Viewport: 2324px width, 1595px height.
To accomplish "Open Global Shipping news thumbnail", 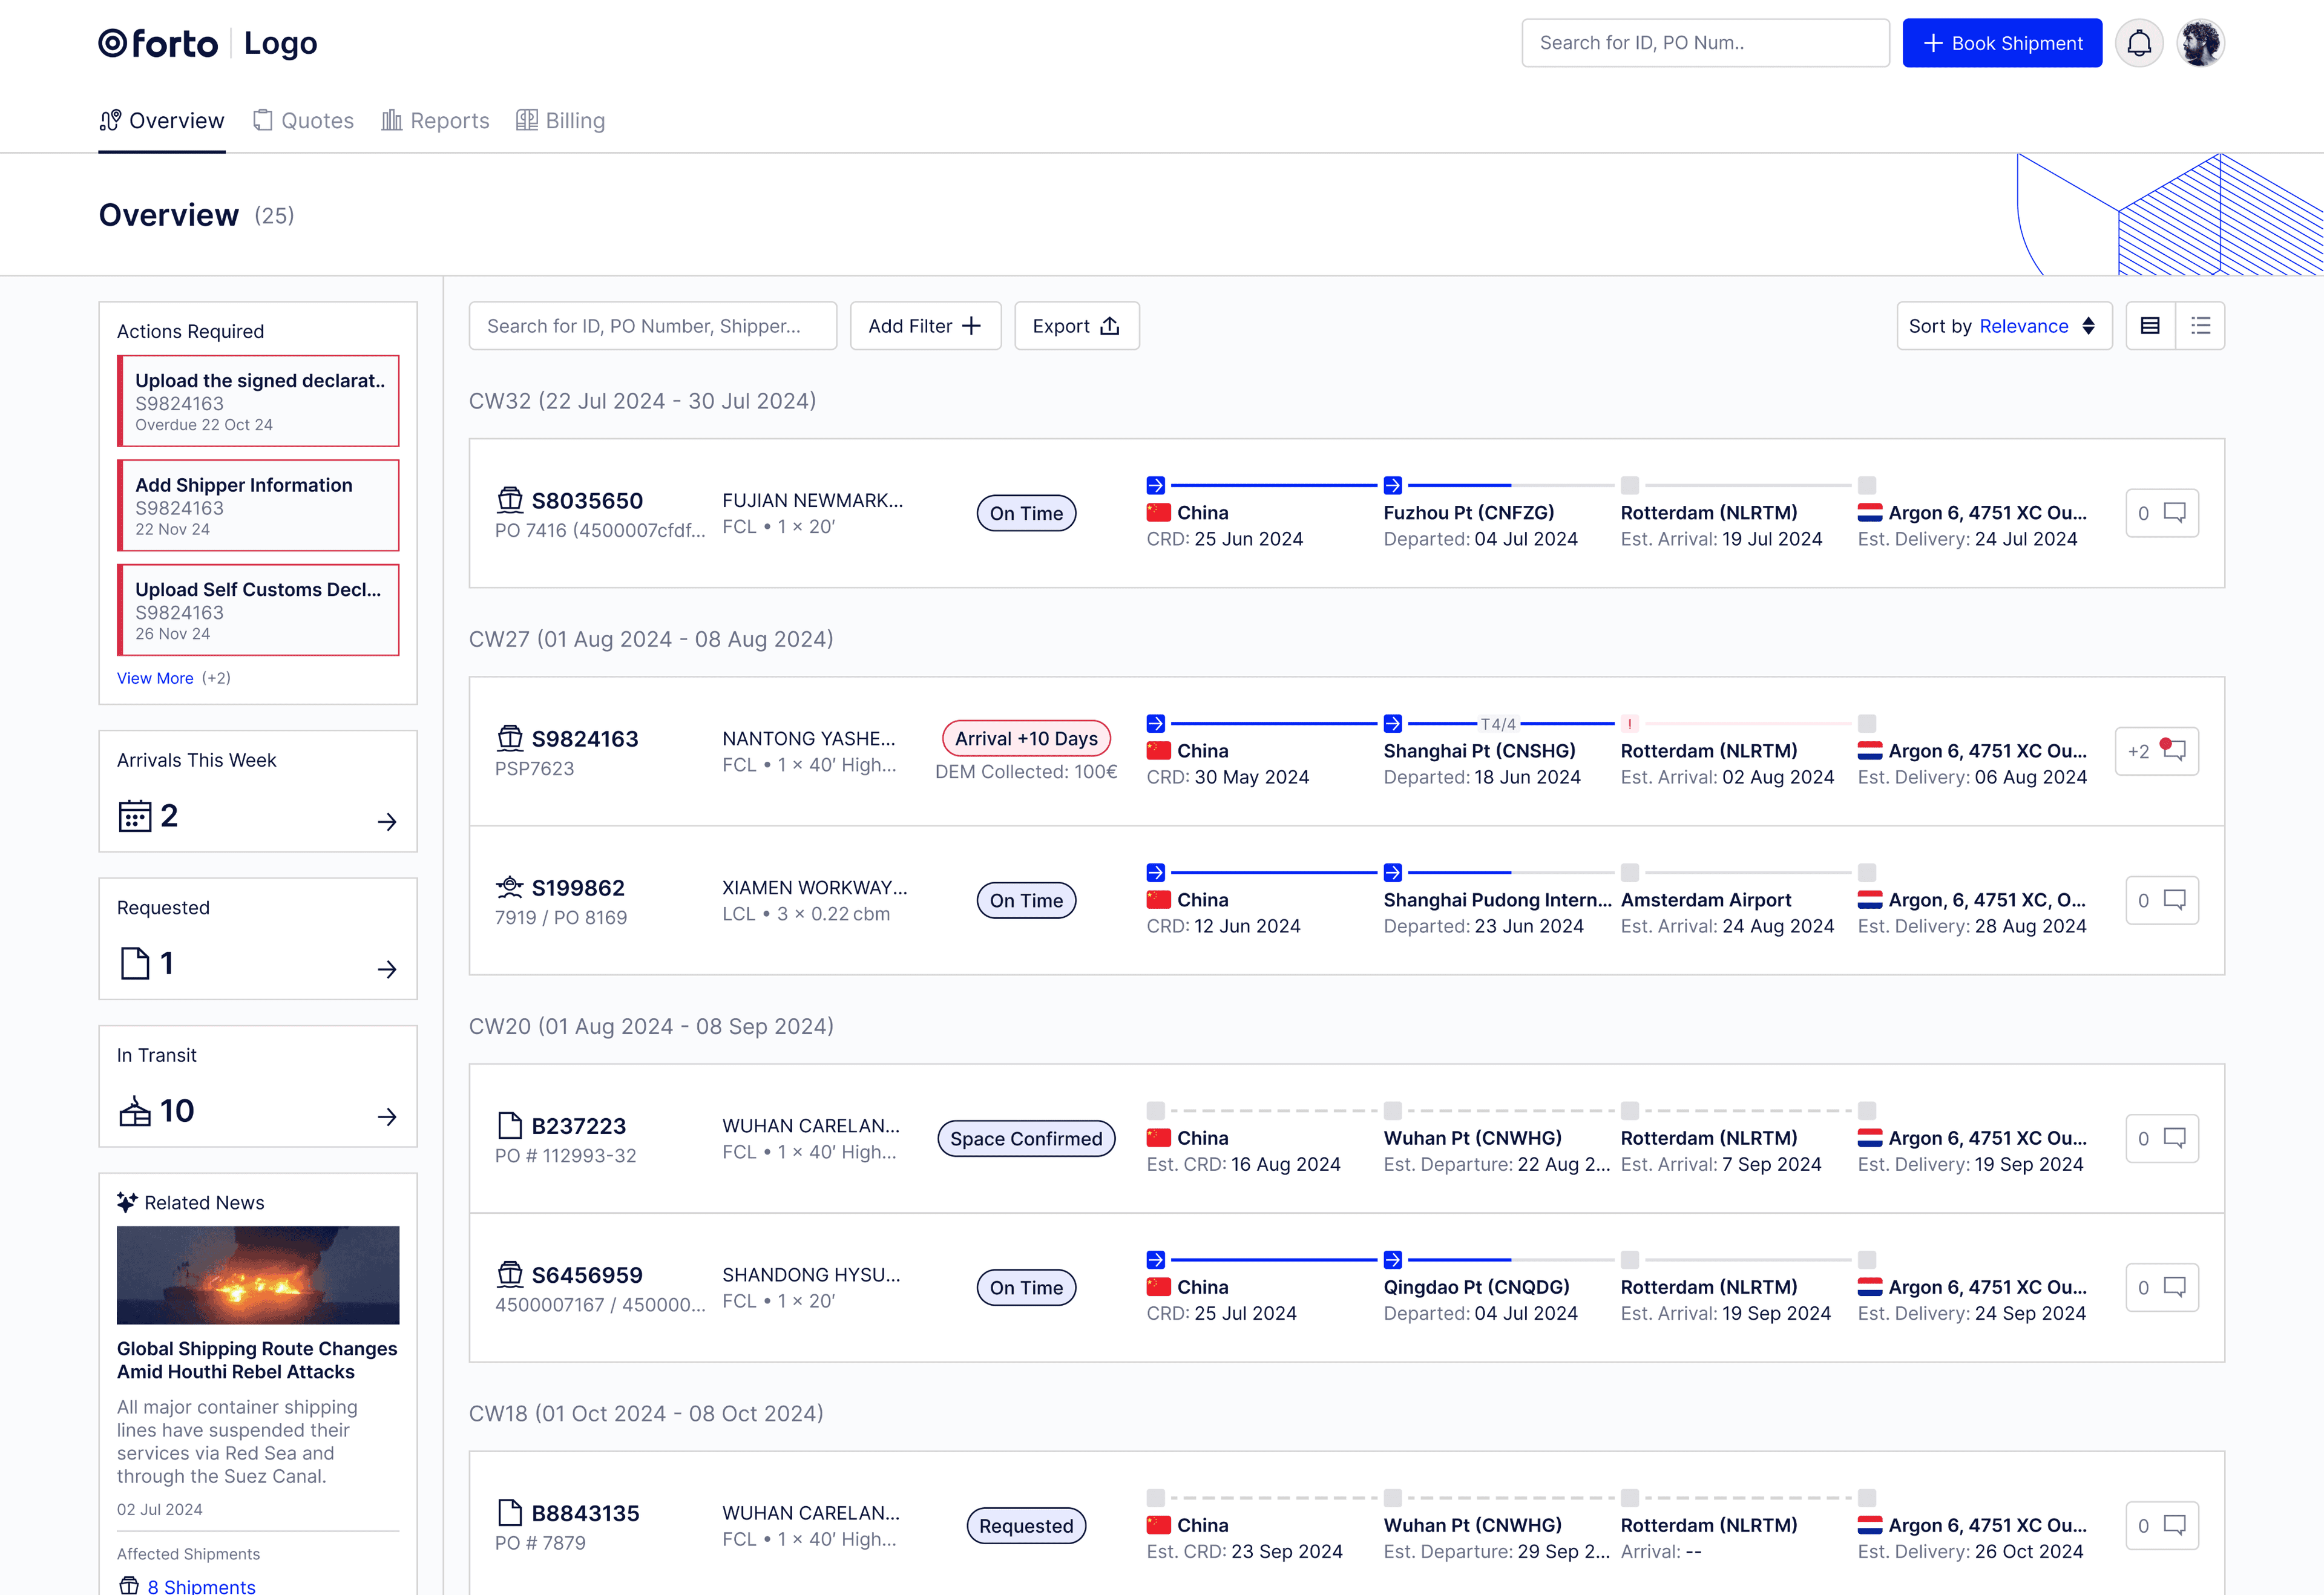I will click(x=258, y=1275).
